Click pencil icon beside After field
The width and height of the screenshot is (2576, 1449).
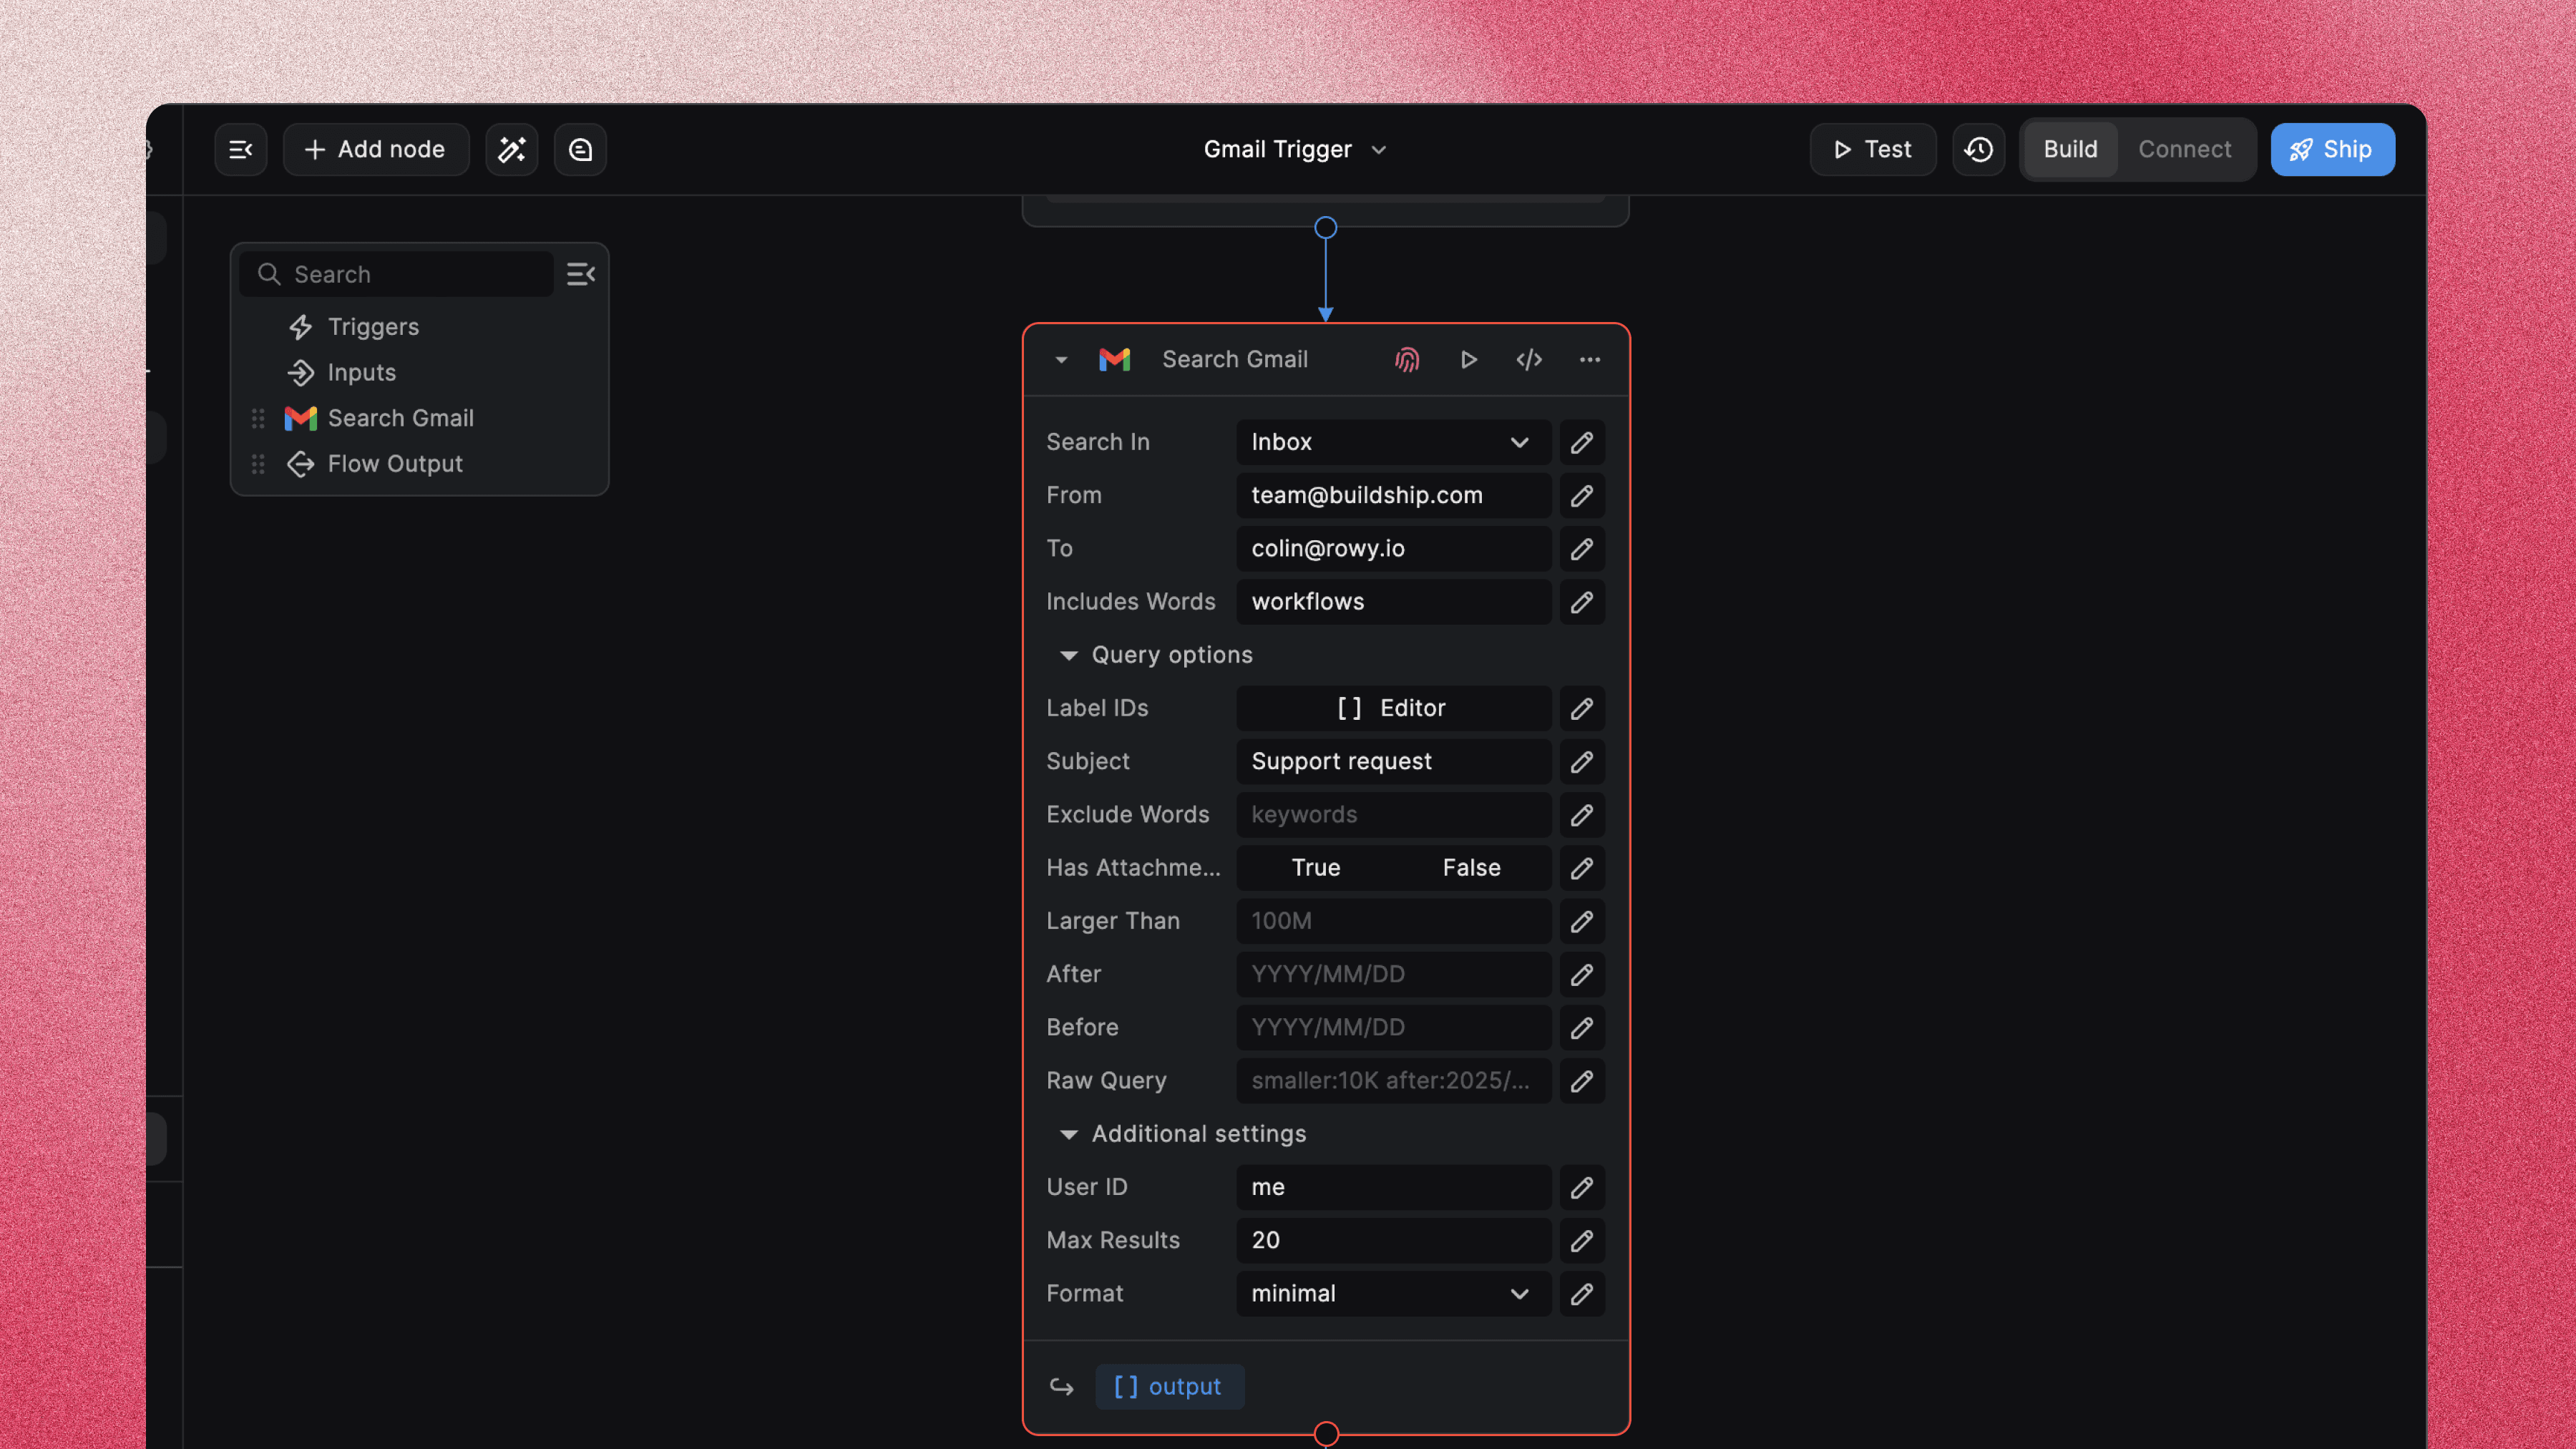point(1582,974)
